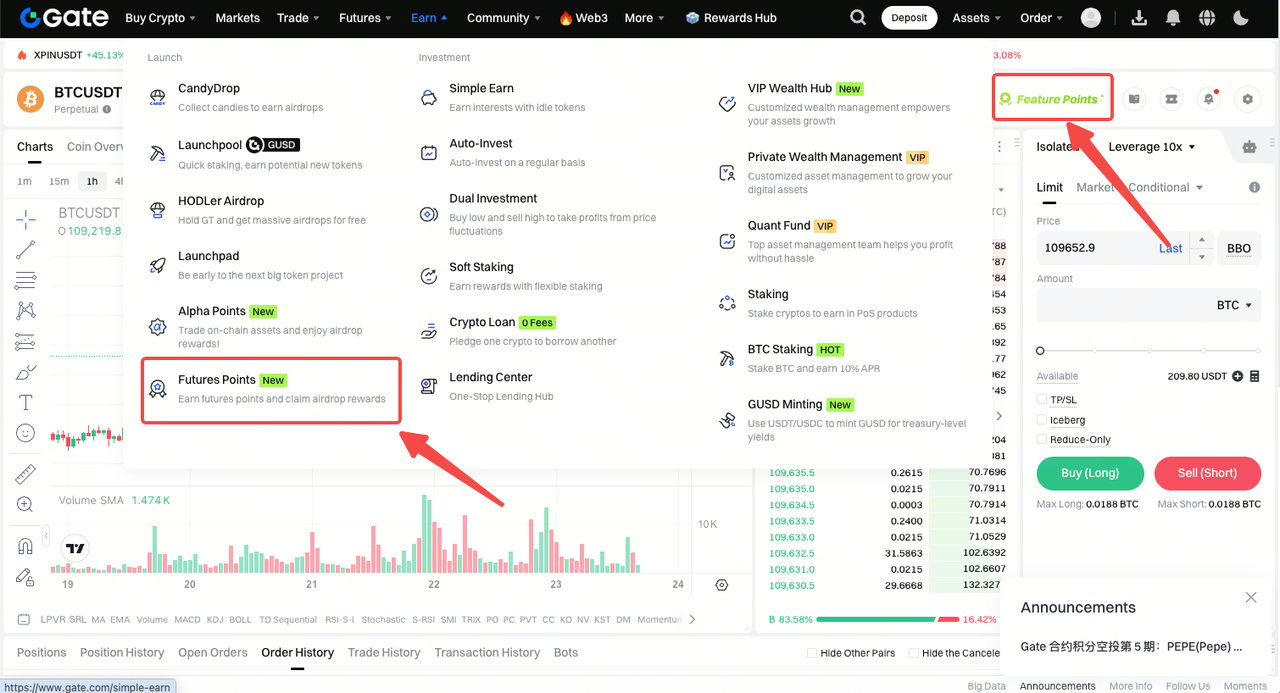This screenshot has width=1280, height=693.
Task: Open the BTC amount unit dropdown
Action: click(x=1234, y=305)
